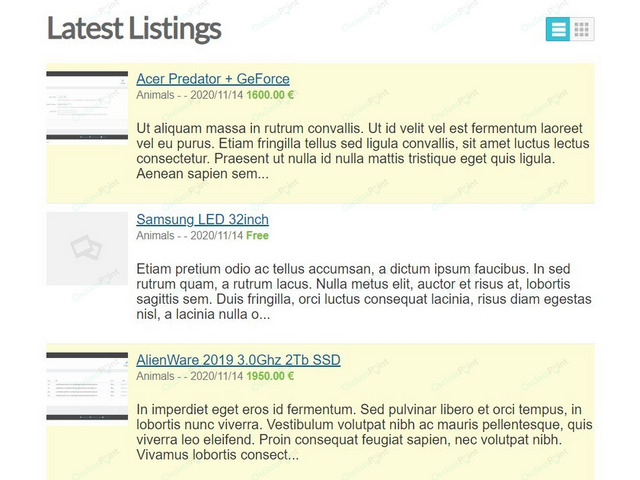
Task: Click description starting 'Etiam pretium odio'
Action: [x=364, y=291]
